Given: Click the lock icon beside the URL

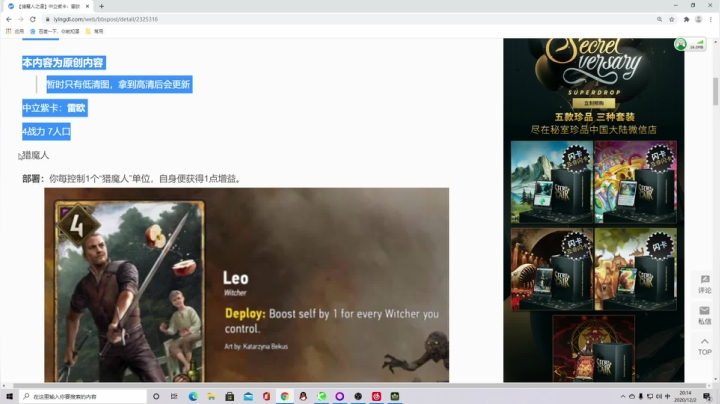Looking at the screenshot, I should click(47, 19).
